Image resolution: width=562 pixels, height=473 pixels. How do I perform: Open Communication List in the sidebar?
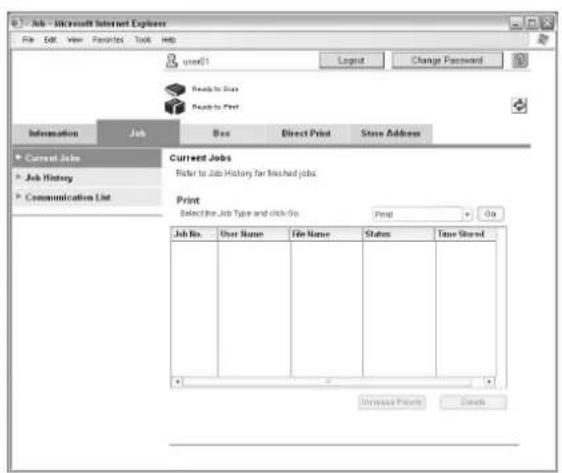87,197
